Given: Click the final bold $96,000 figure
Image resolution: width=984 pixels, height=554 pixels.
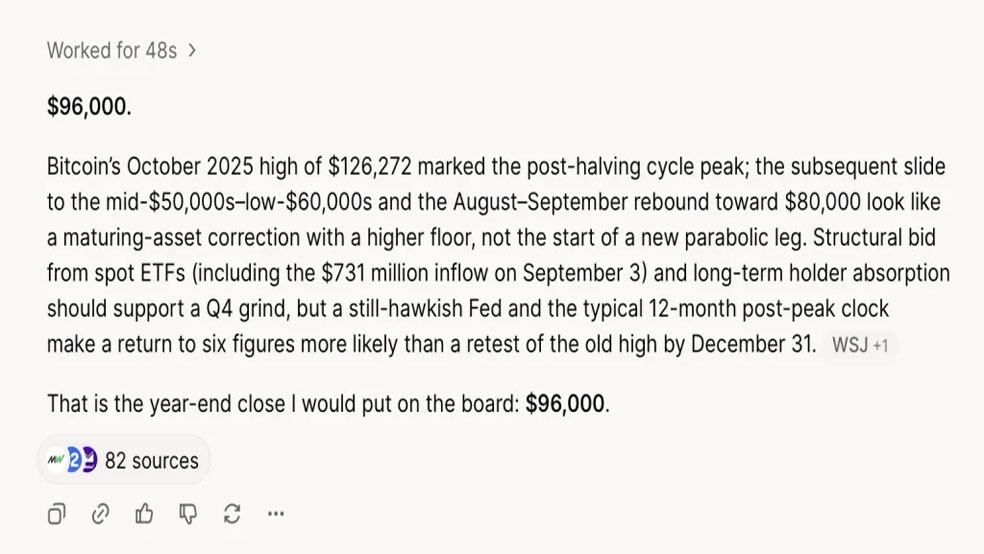Looking at the screenshot, I should click(x=565, y=403).
